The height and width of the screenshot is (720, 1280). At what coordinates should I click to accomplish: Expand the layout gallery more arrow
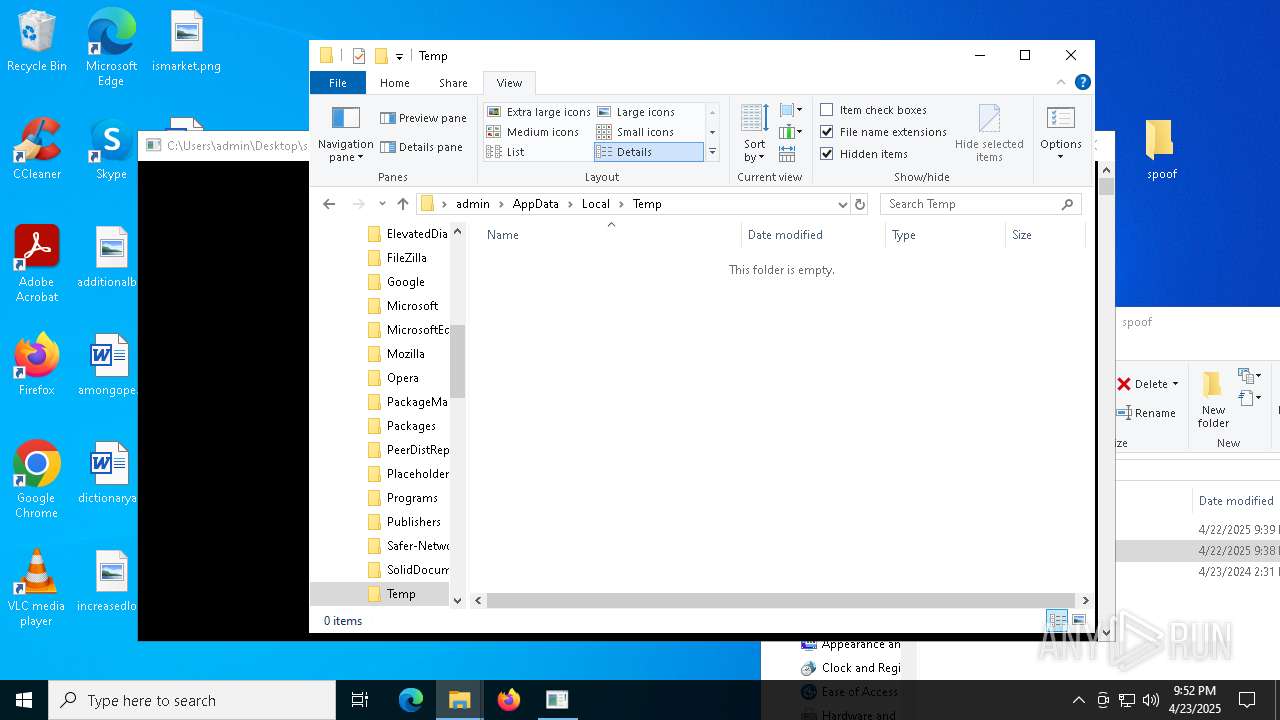[x=712, y=152]
